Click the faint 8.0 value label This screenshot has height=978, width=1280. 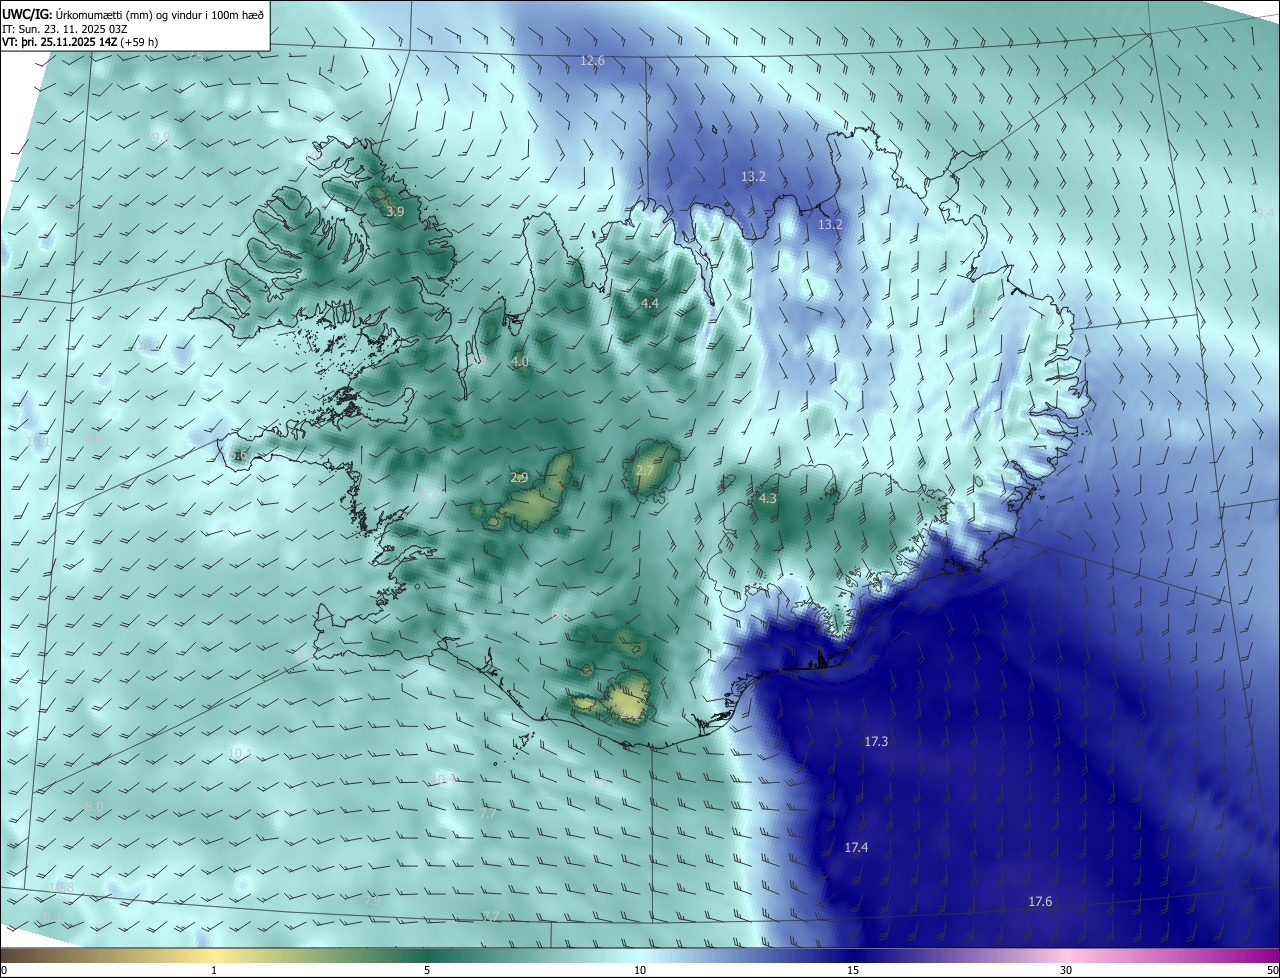coord(94,806)
